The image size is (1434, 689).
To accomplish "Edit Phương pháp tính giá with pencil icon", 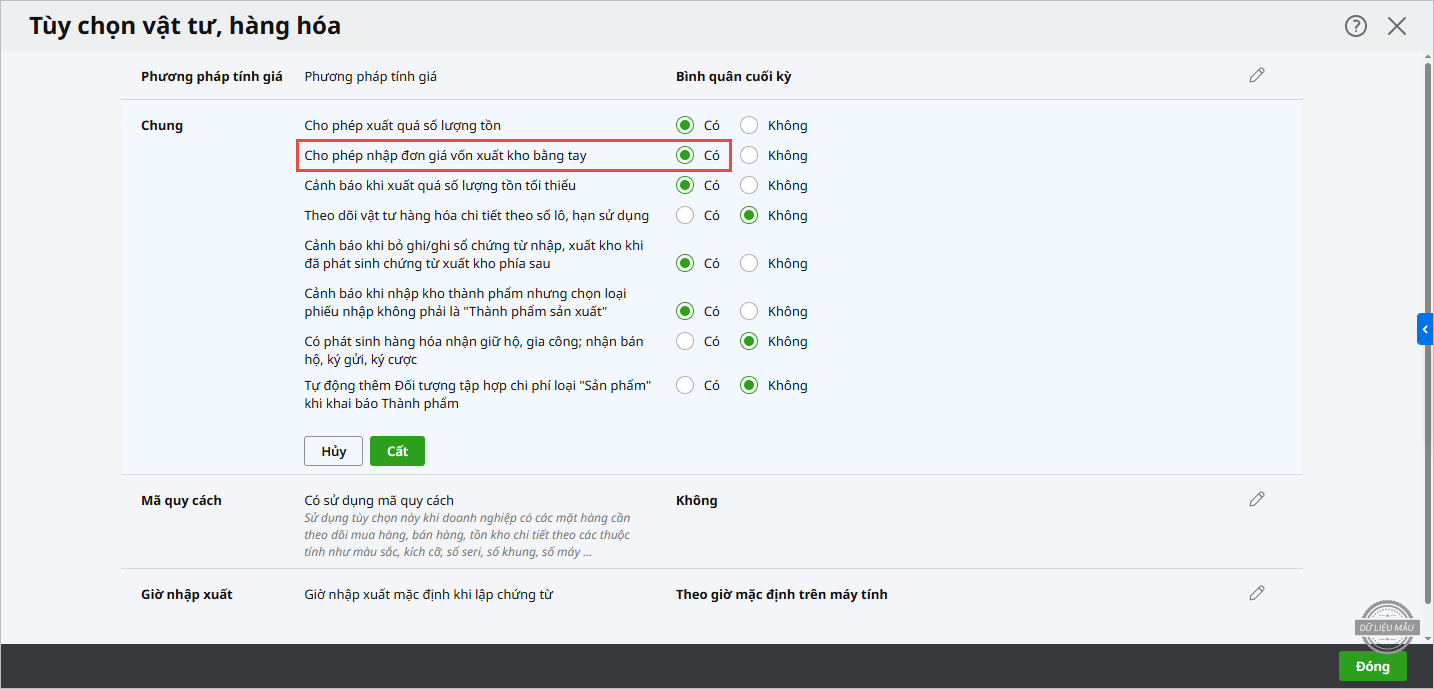I will 1257,76.
